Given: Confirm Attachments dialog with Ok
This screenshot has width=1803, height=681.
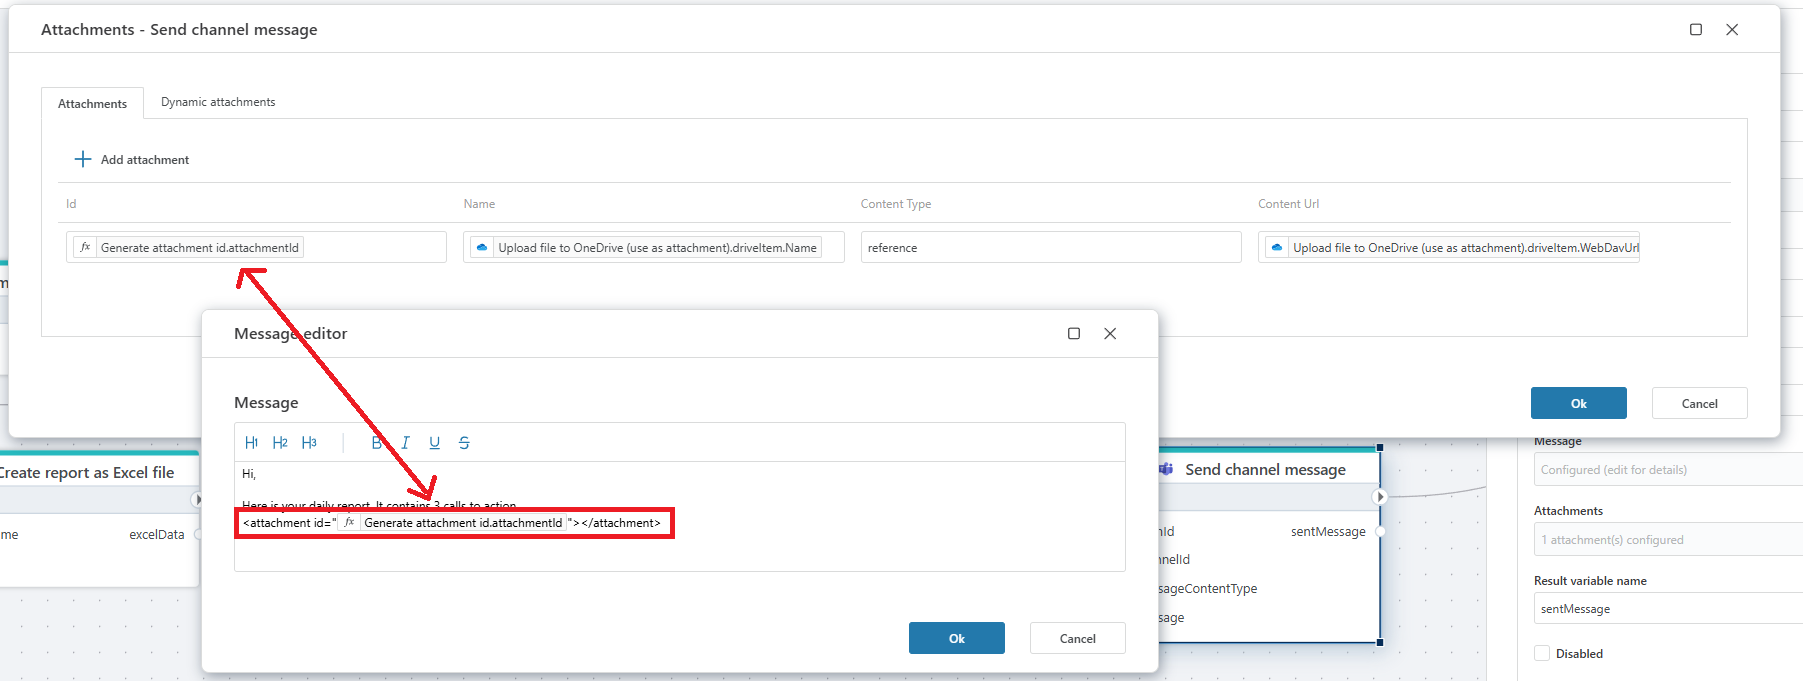Looking at the screenshot, I should [x=1578, y=403].
